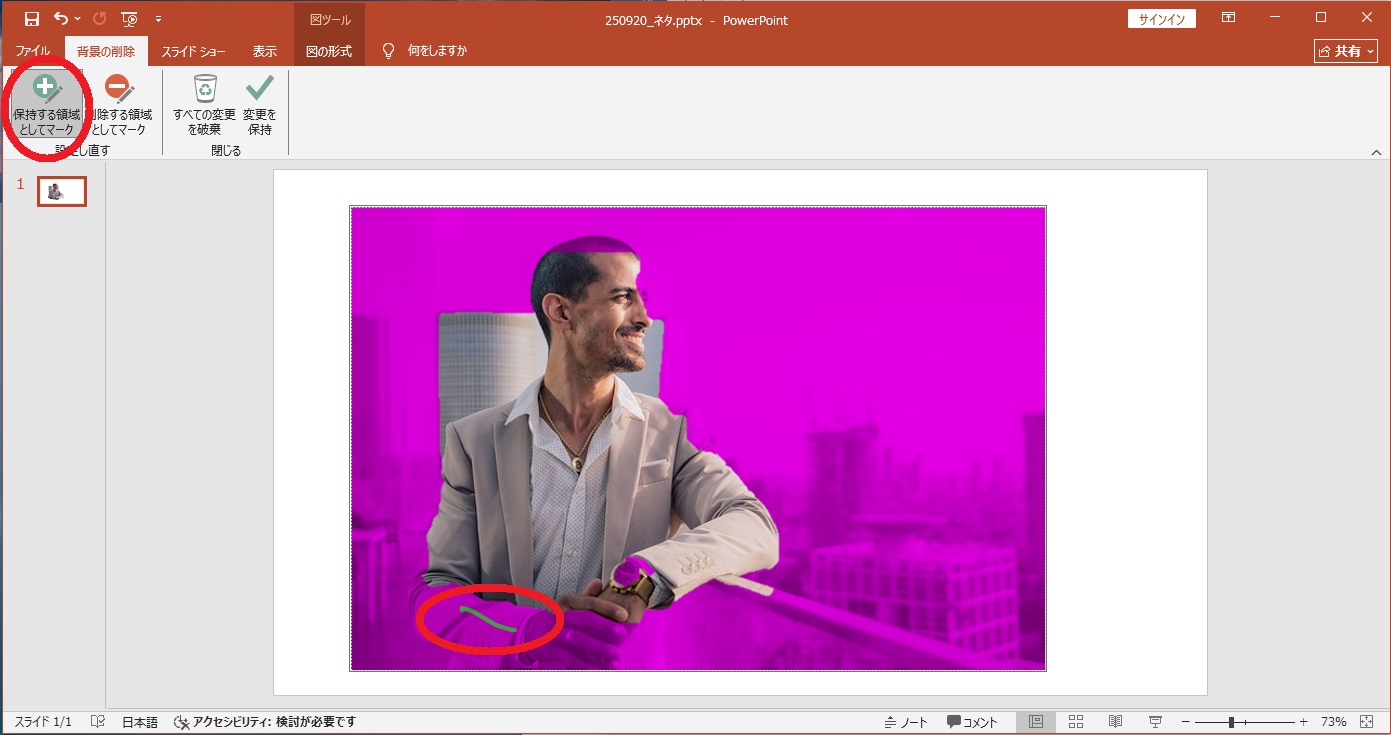Fit slide to current window
This screenshot has width=1391, height=735.
pyautogui.click(x=1367, y=722)
